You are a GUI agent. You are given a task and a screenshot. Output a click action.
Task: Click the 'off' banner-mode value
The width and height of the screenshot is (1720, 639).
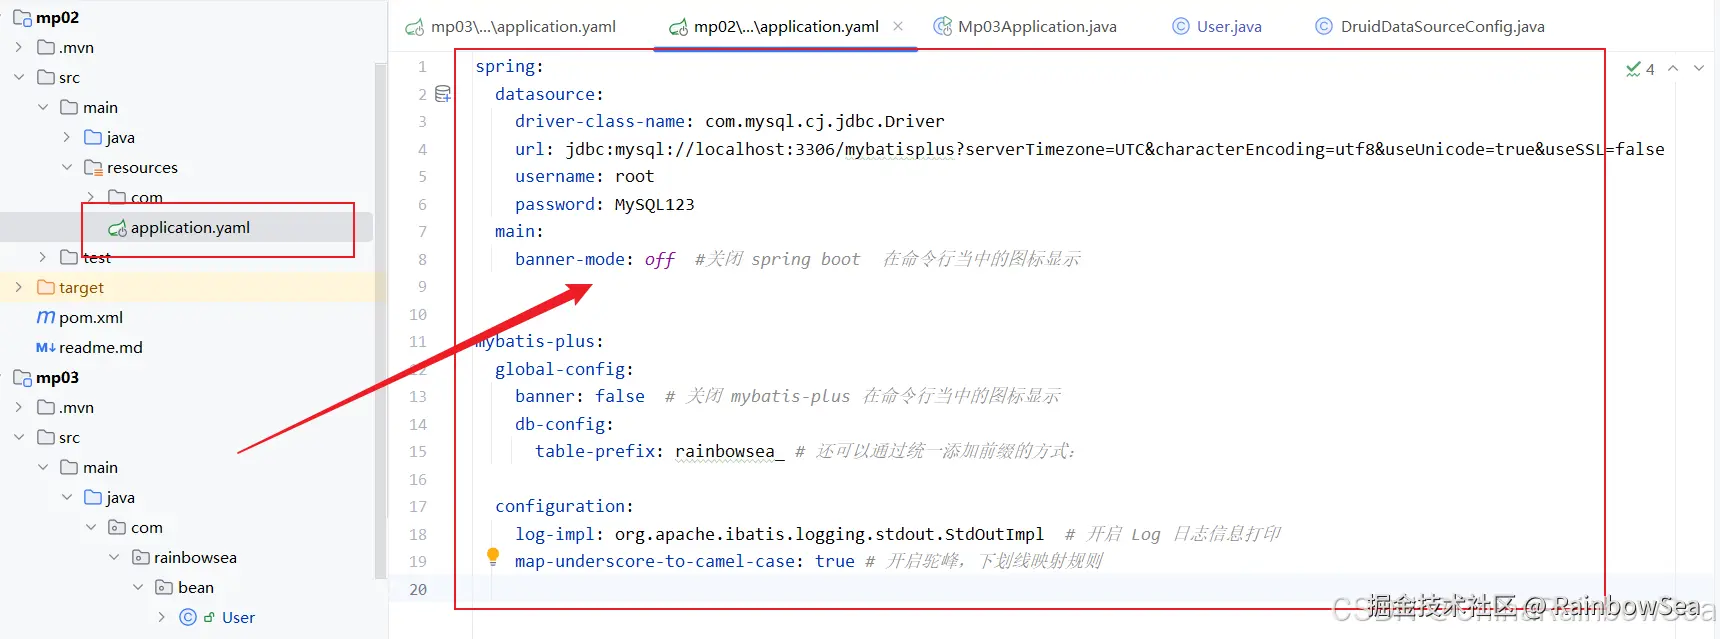[x=660, y=259]
